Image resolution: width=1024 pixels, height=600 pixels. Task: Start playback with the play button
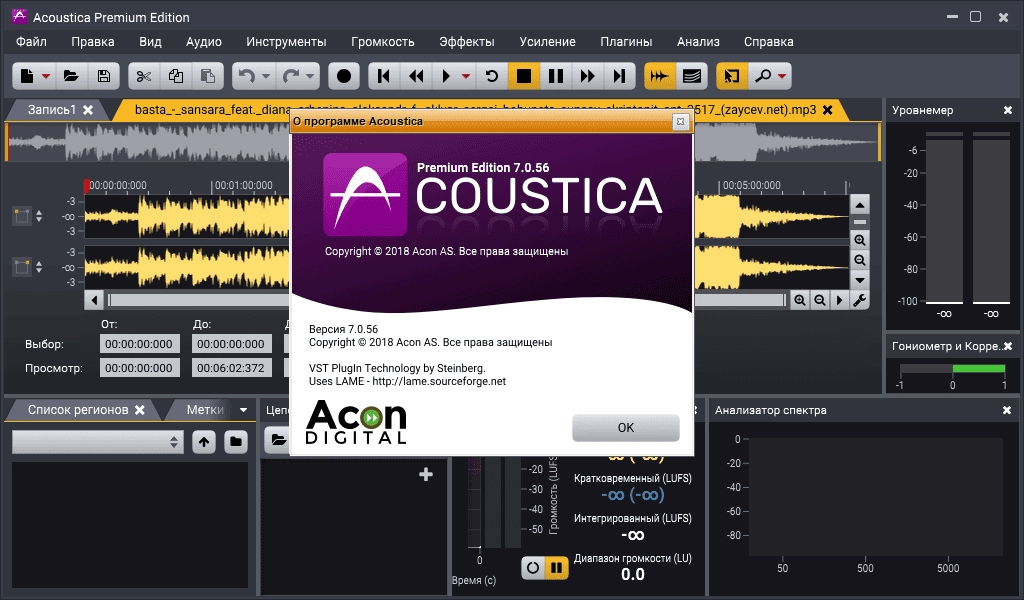coord(447,76)
